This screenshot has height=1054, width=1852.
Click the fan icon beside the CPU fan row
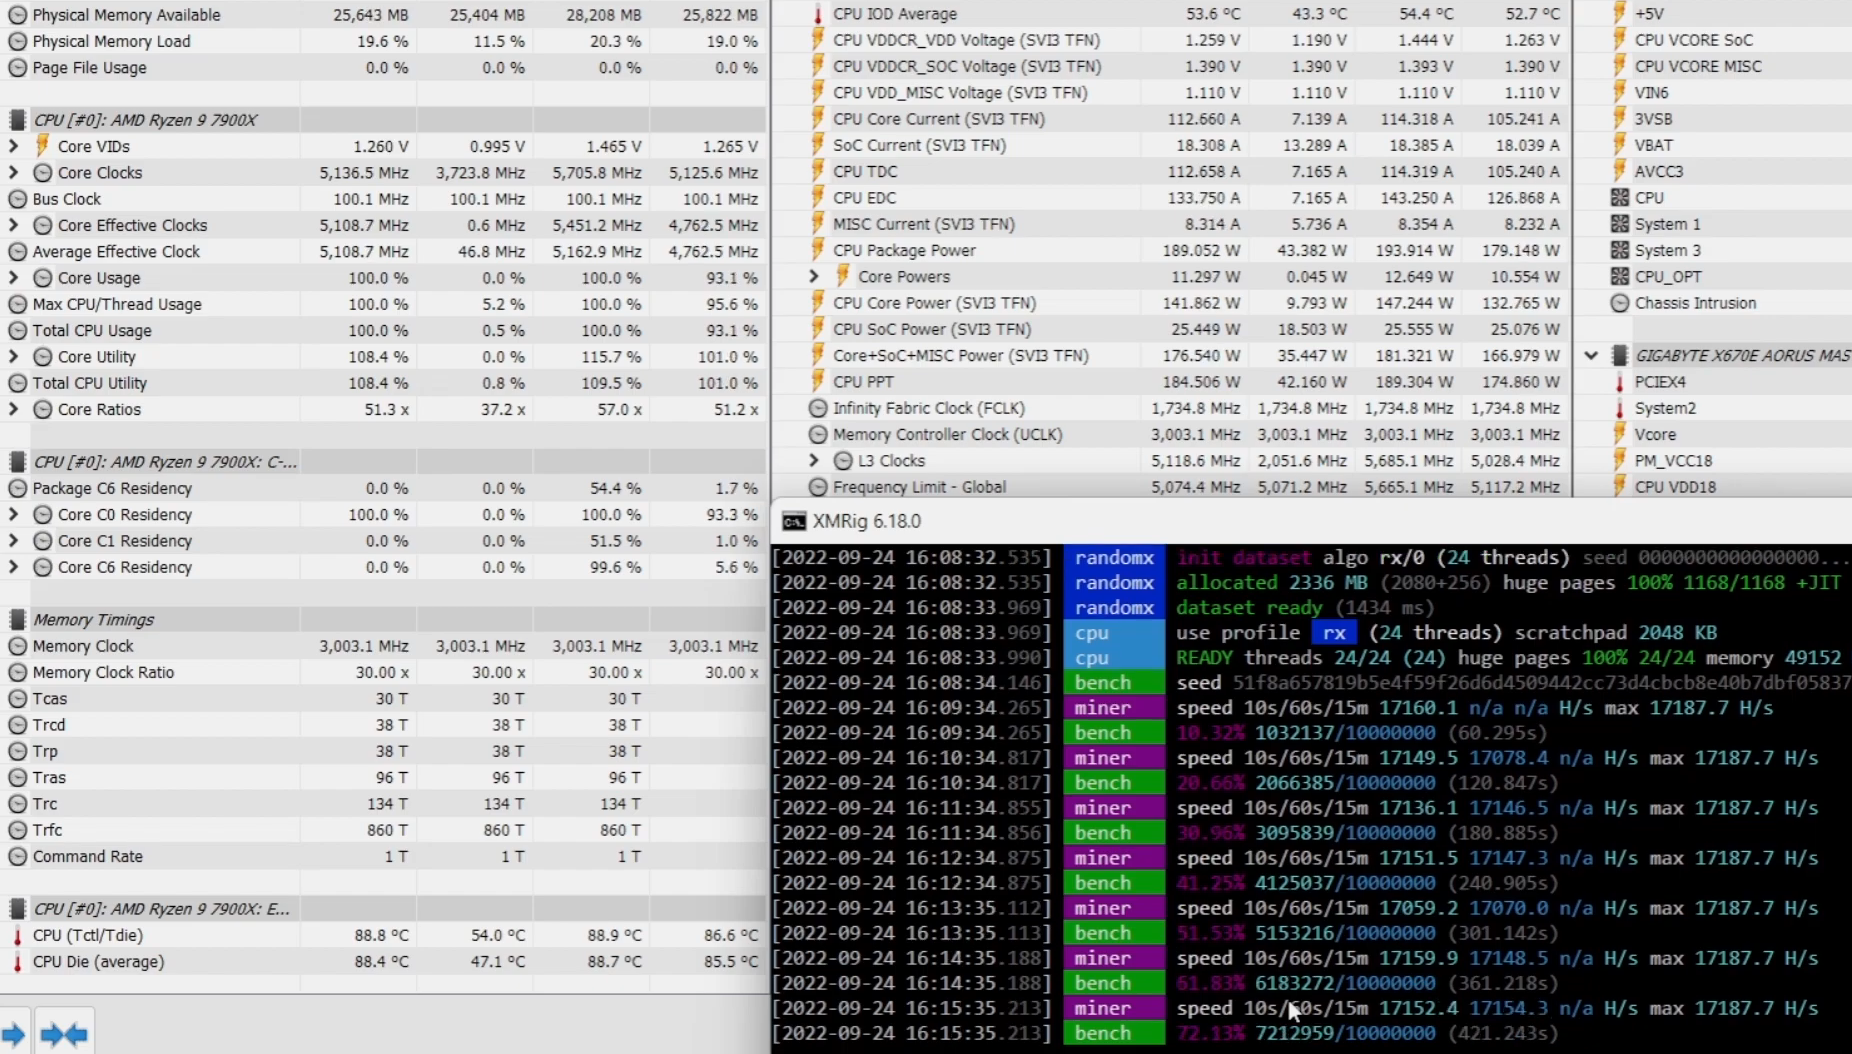tap(1620, 198)
